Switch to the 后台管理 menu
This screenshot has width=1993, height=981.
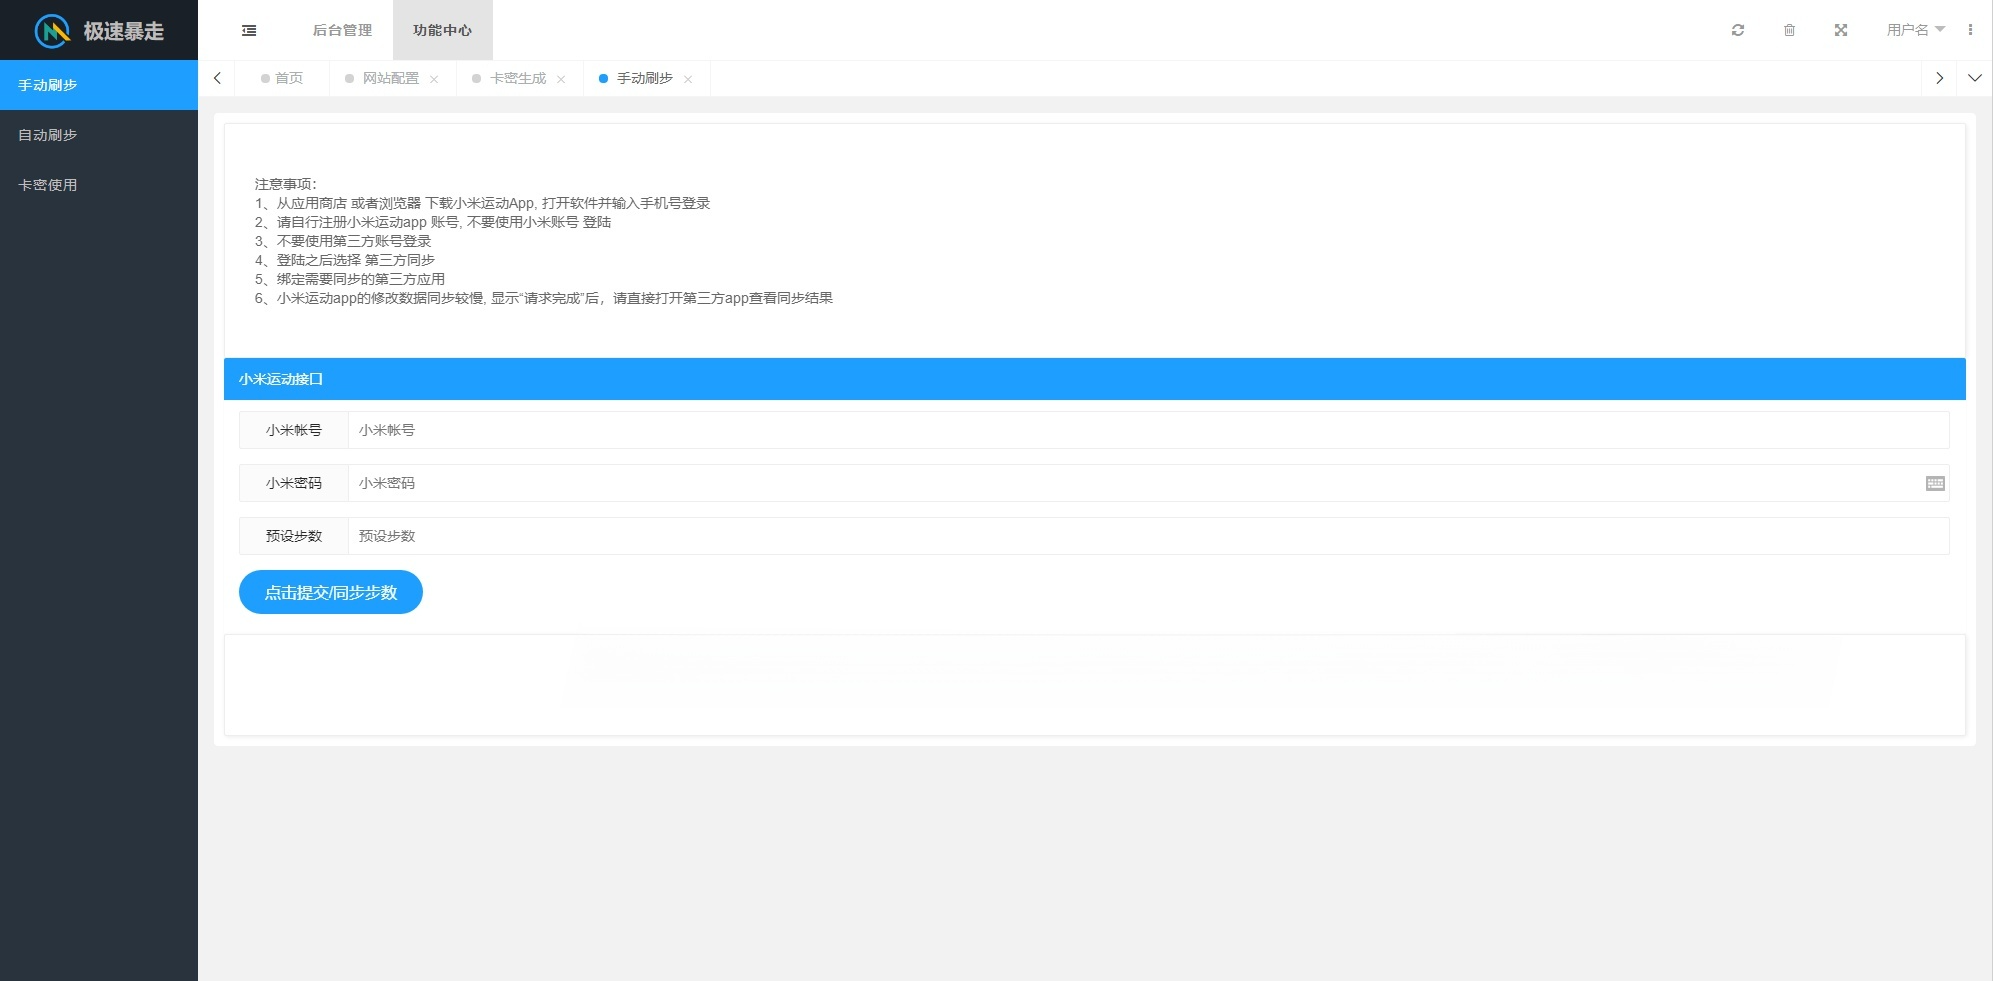click(x=341, y=30)
